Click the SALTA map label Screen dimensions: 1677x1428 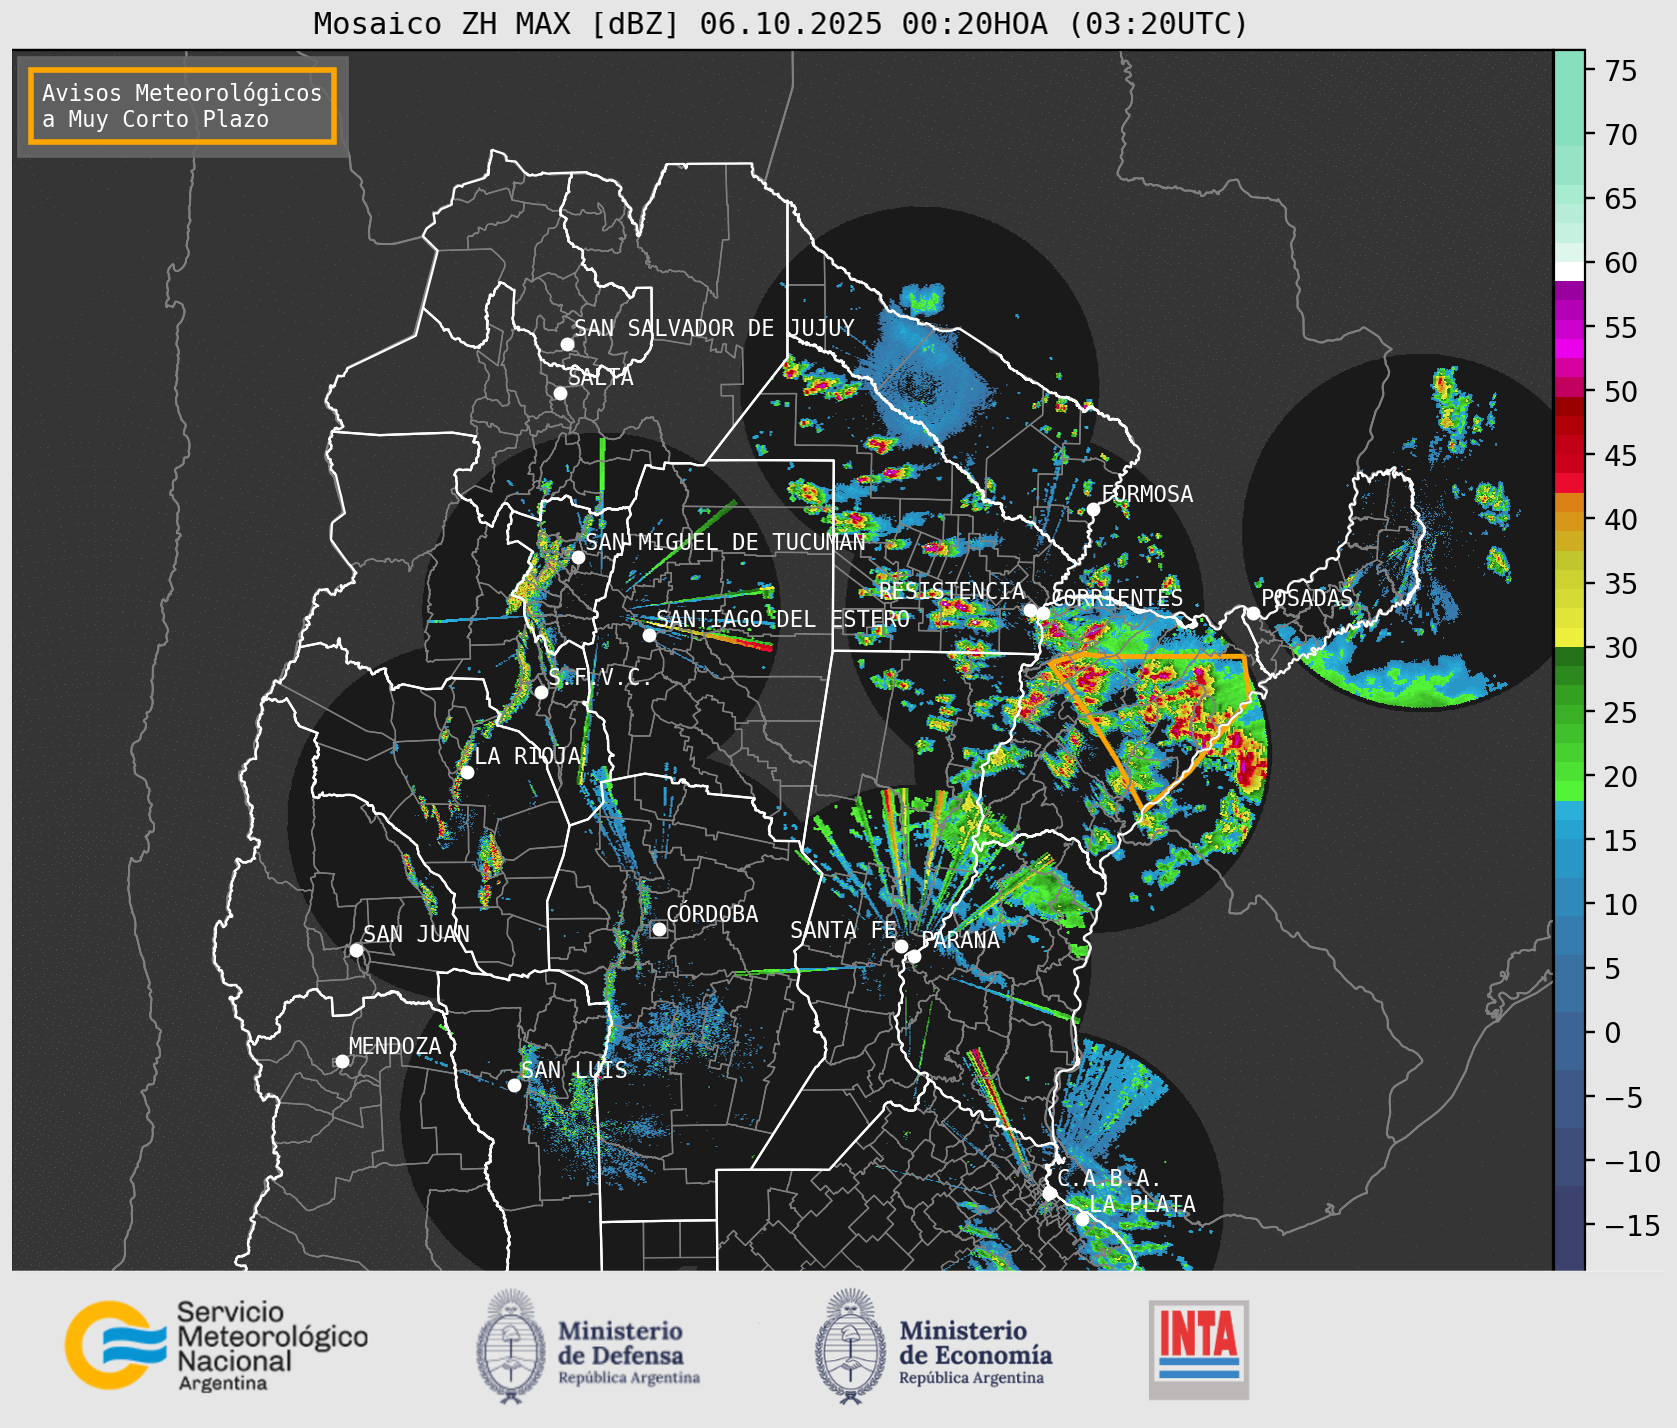coord(601,377)
